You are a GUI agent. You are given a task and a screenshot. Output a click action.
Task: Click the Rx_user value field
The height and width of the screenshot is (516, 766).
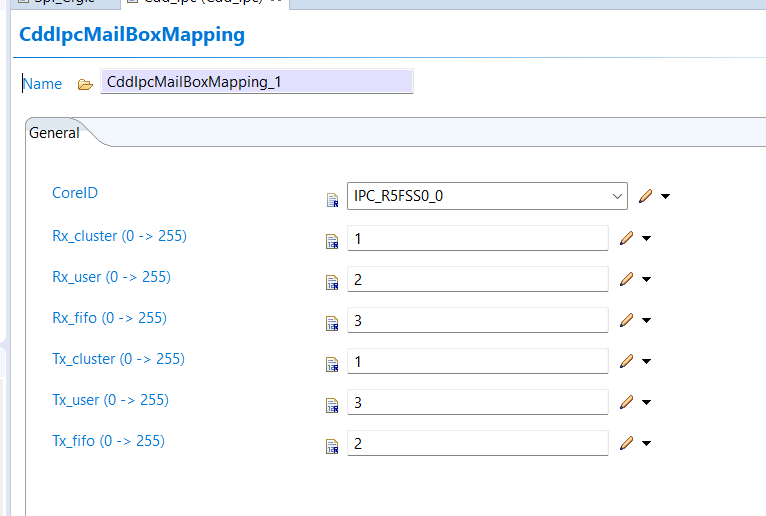(478, 279)
